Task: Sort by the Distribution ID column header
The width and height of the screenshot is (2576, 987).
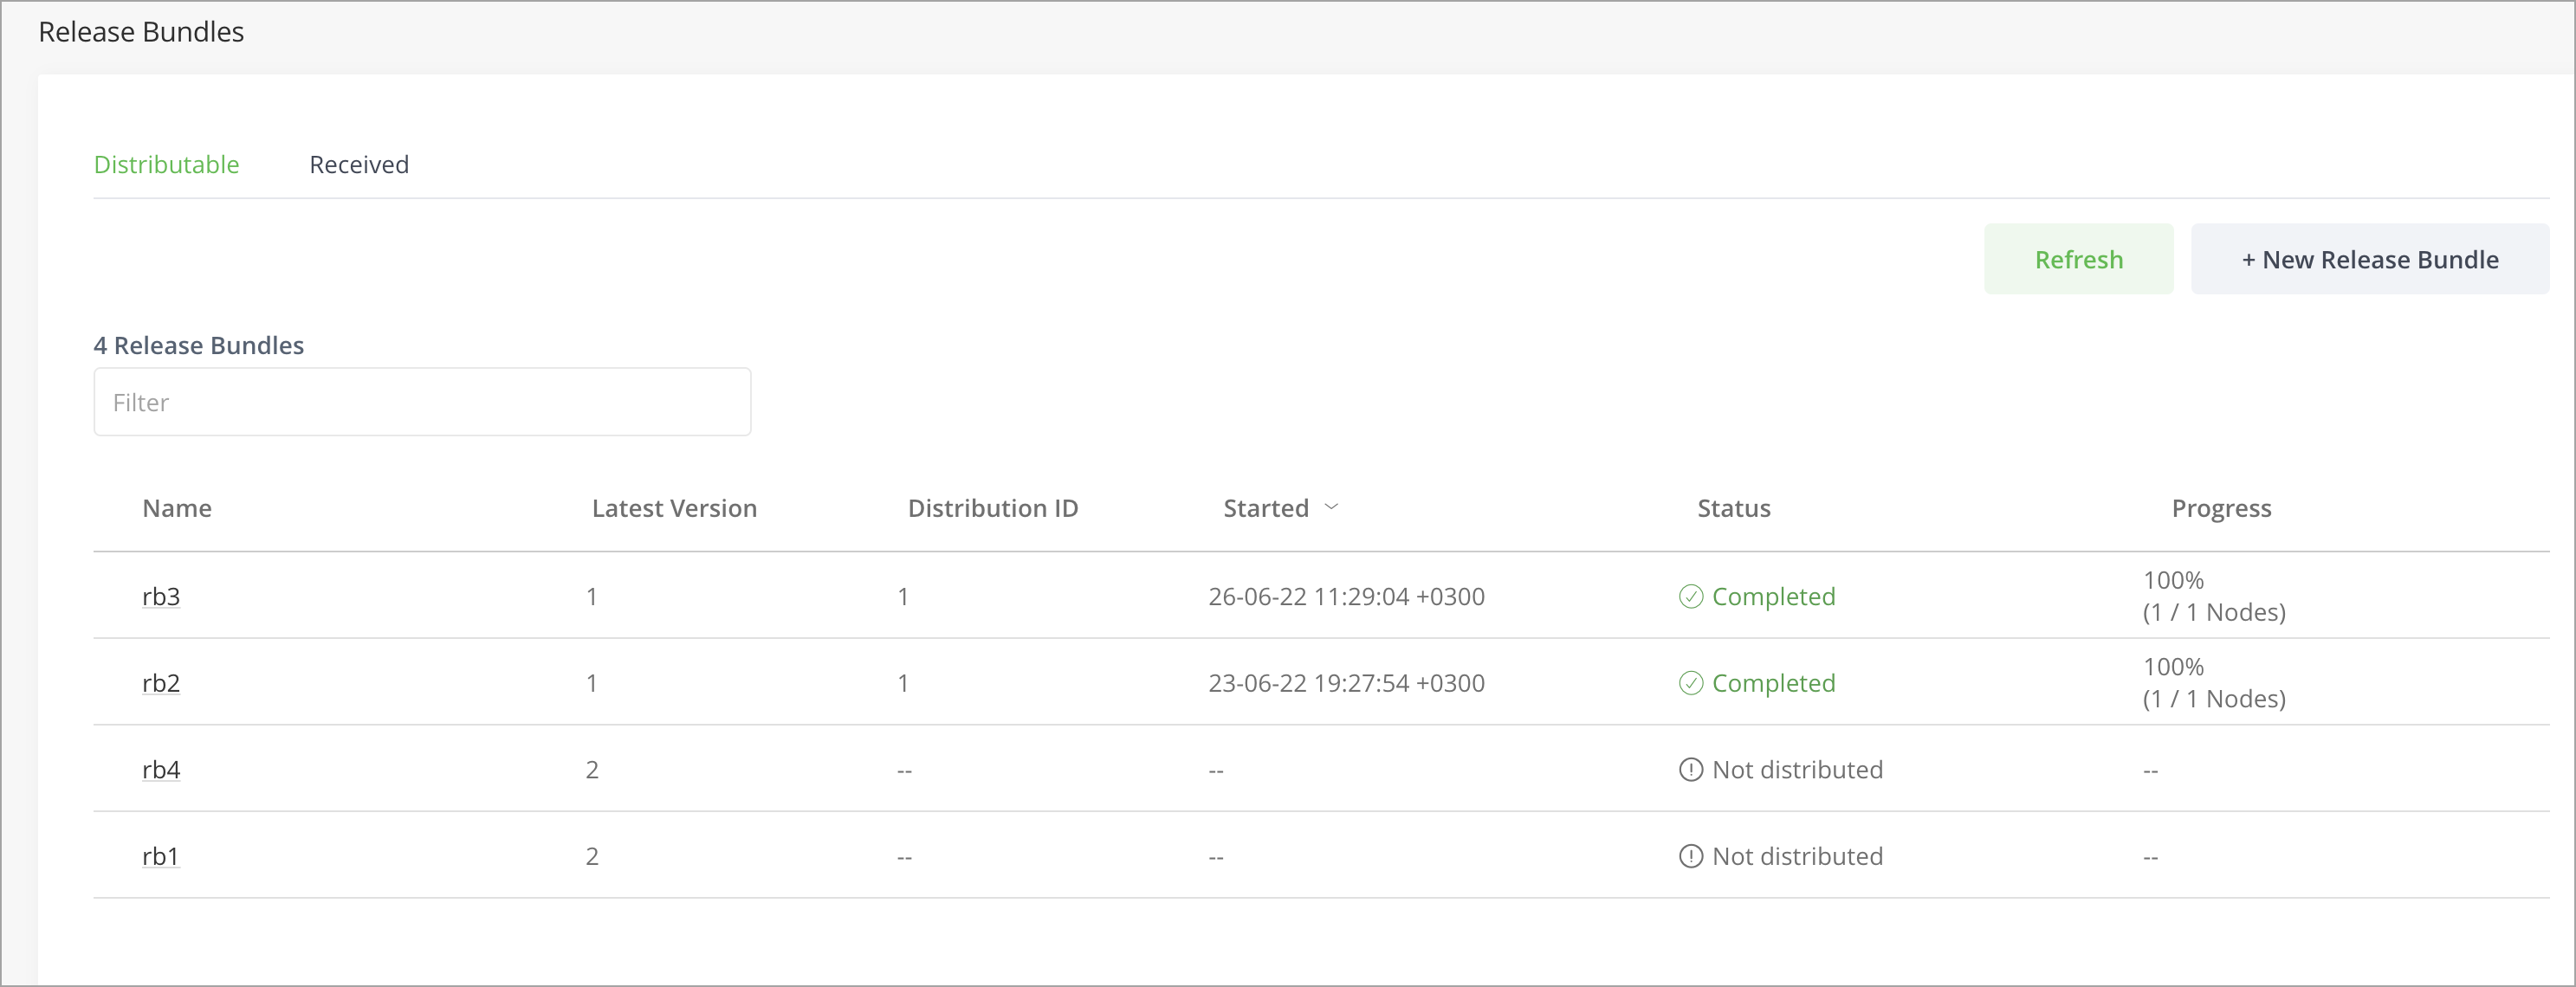Action: (992, 508)
